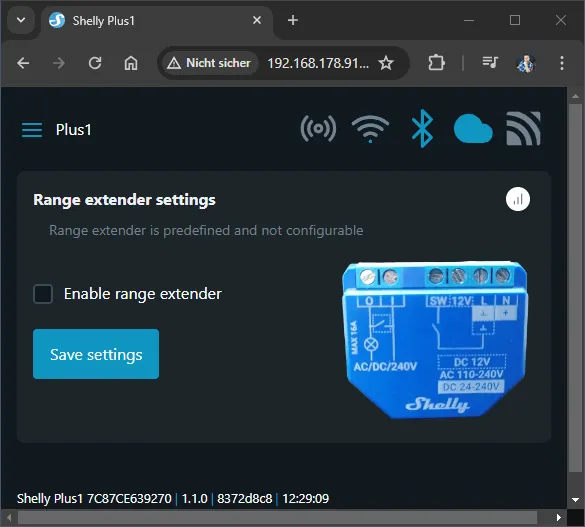Click the firmware version 1.1.0 text
The image size is (585, 527).
point(194,499)
